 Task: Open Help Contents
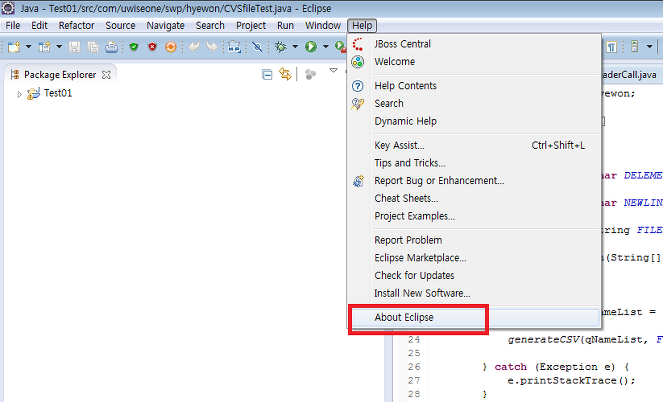point(474,86)
